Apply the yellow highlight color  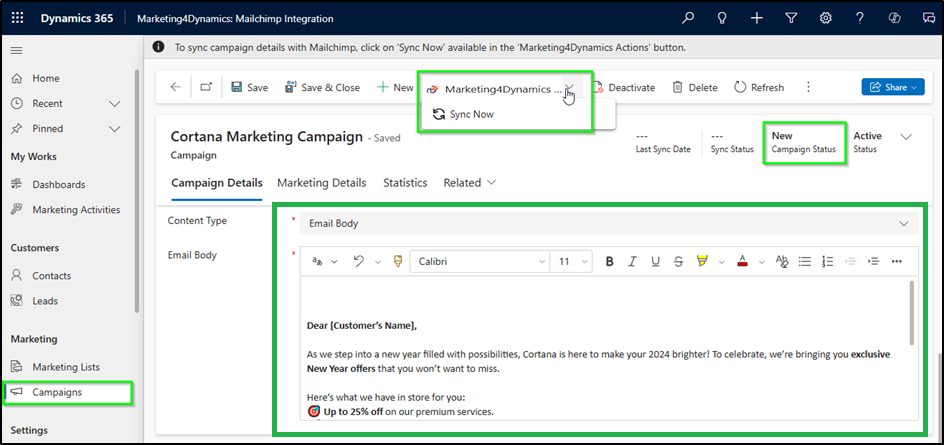702,261
